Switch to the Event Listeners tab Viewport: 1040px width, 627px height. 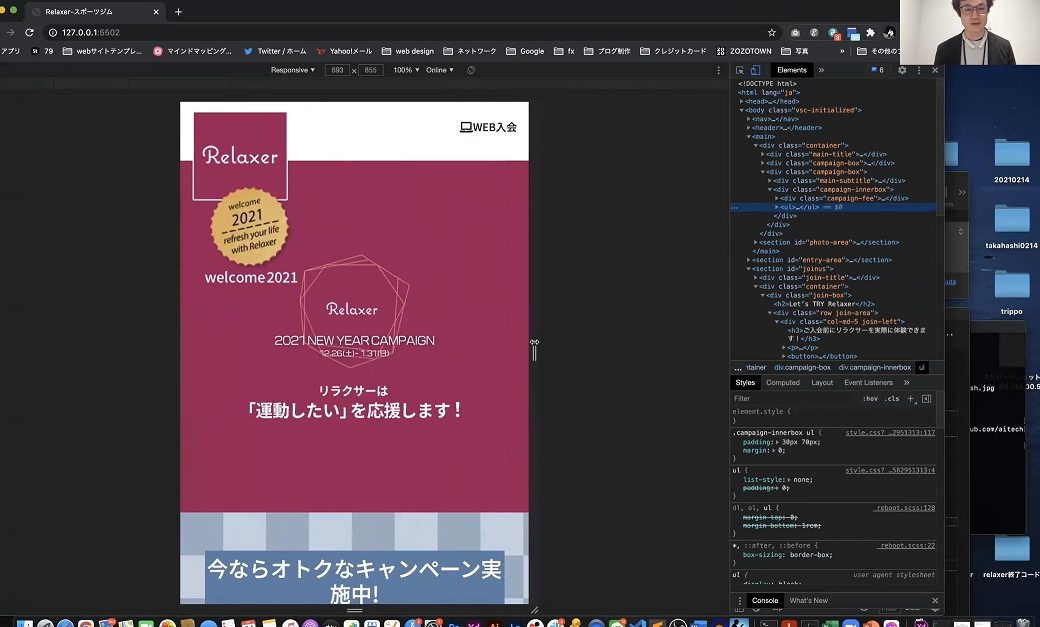(868, 383)
